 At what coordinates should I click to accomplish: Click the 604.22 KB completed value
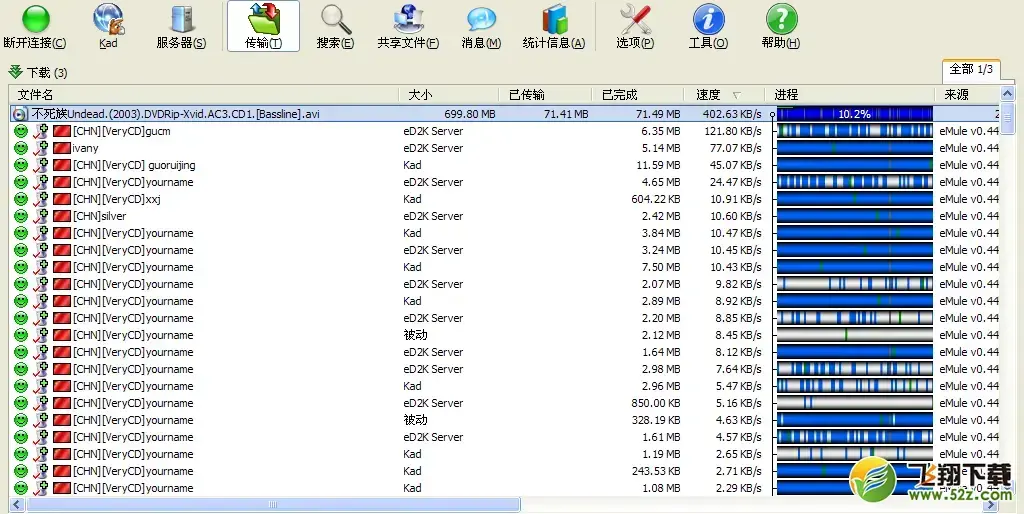click(x=656, y=199)
